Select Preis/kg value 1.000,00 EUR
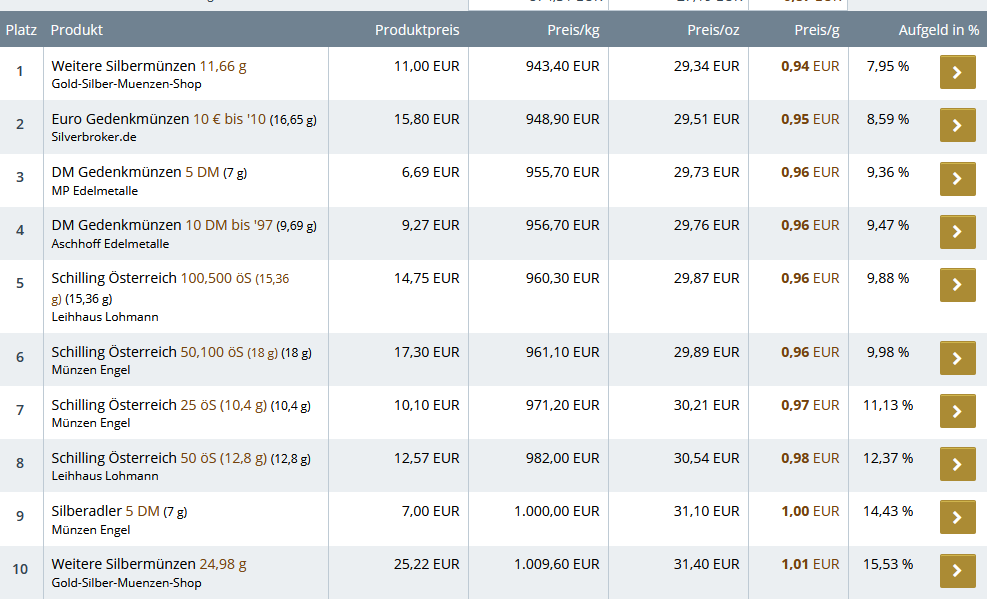Image resolution: width=987 pixels, height=599 pixels. pos(557,512)
